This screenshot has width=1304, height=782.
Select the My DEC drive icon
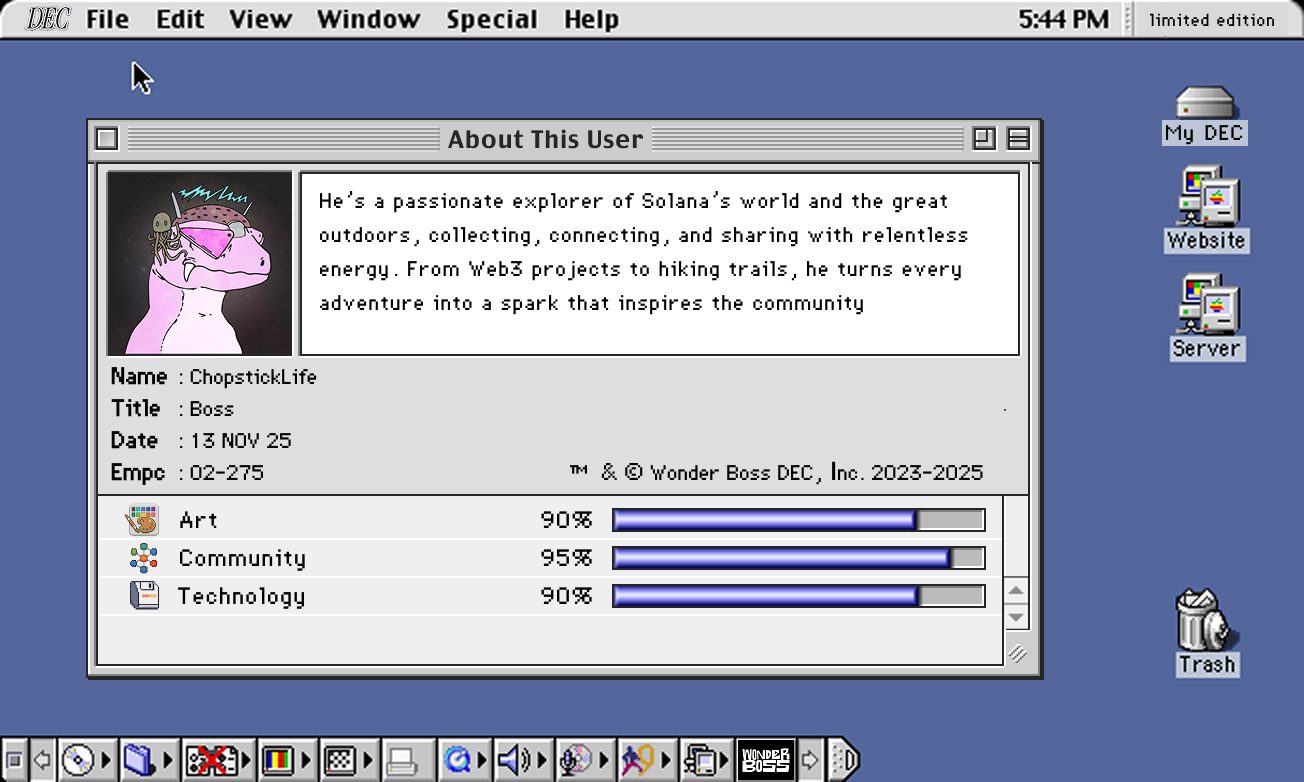pyautogui.click(x=1204, y=115)
